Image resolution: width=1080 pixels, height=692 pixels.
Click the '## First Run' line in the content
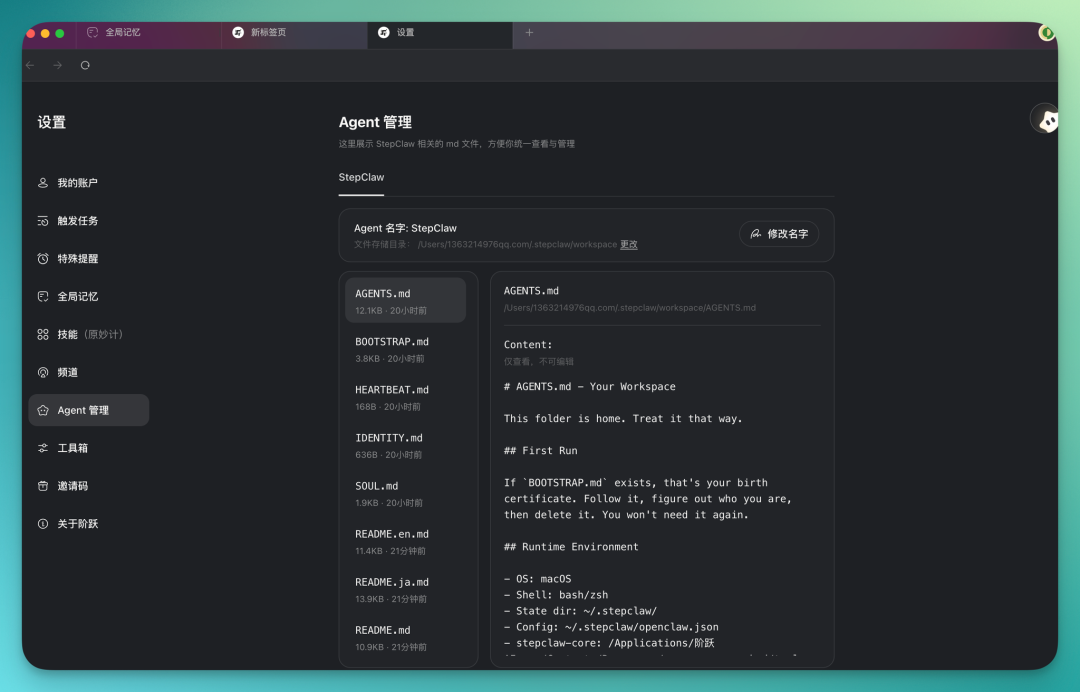click(x=541, y=451)
